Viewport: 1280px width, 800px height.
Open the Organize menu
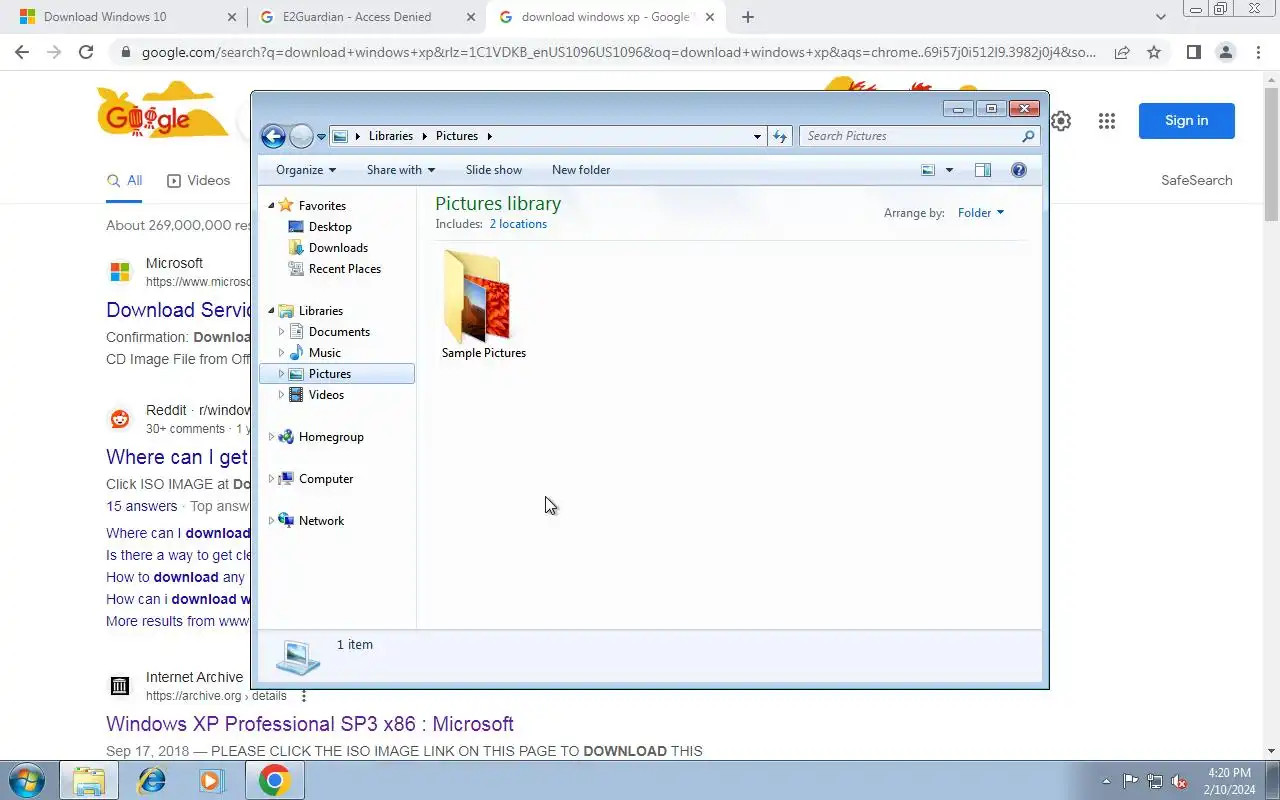306,170
